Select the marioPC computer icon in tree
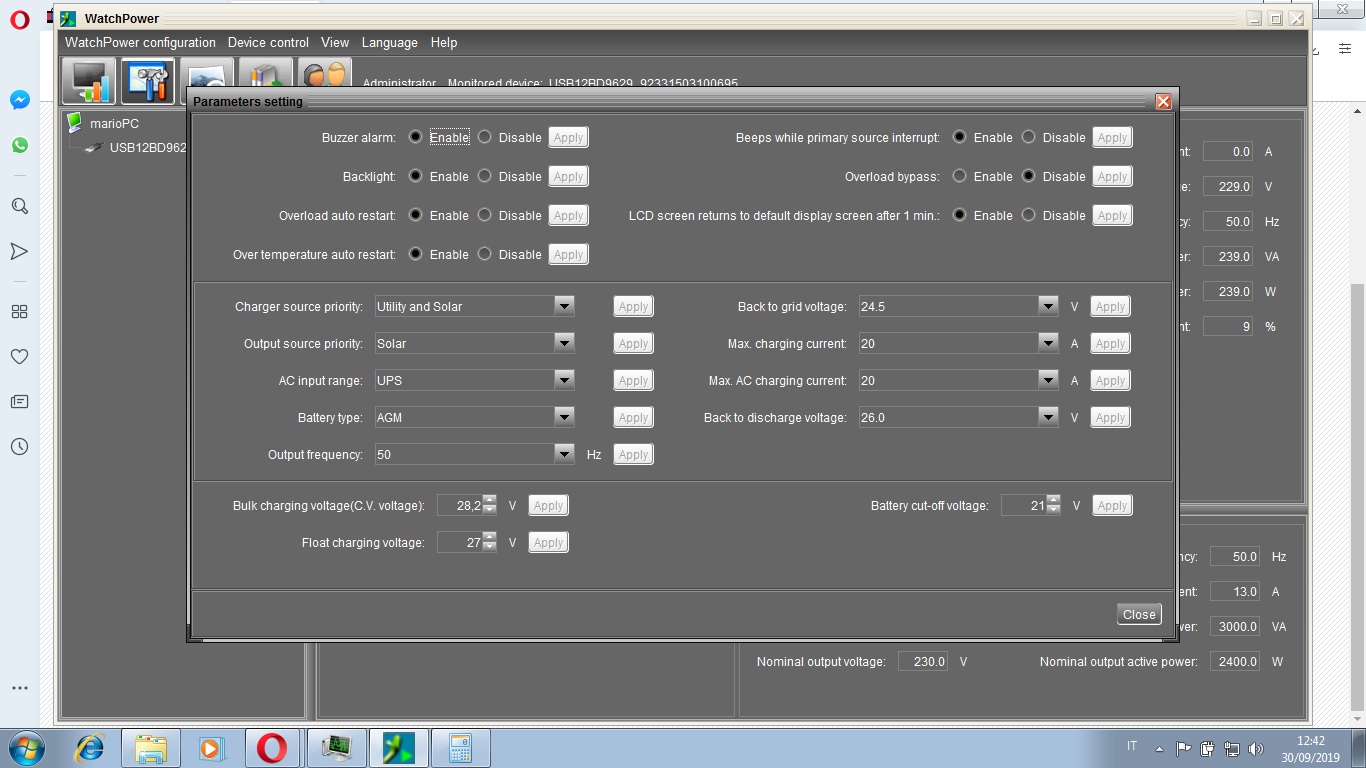This screenshot has height=768, width=1366. tap(74, 123)
